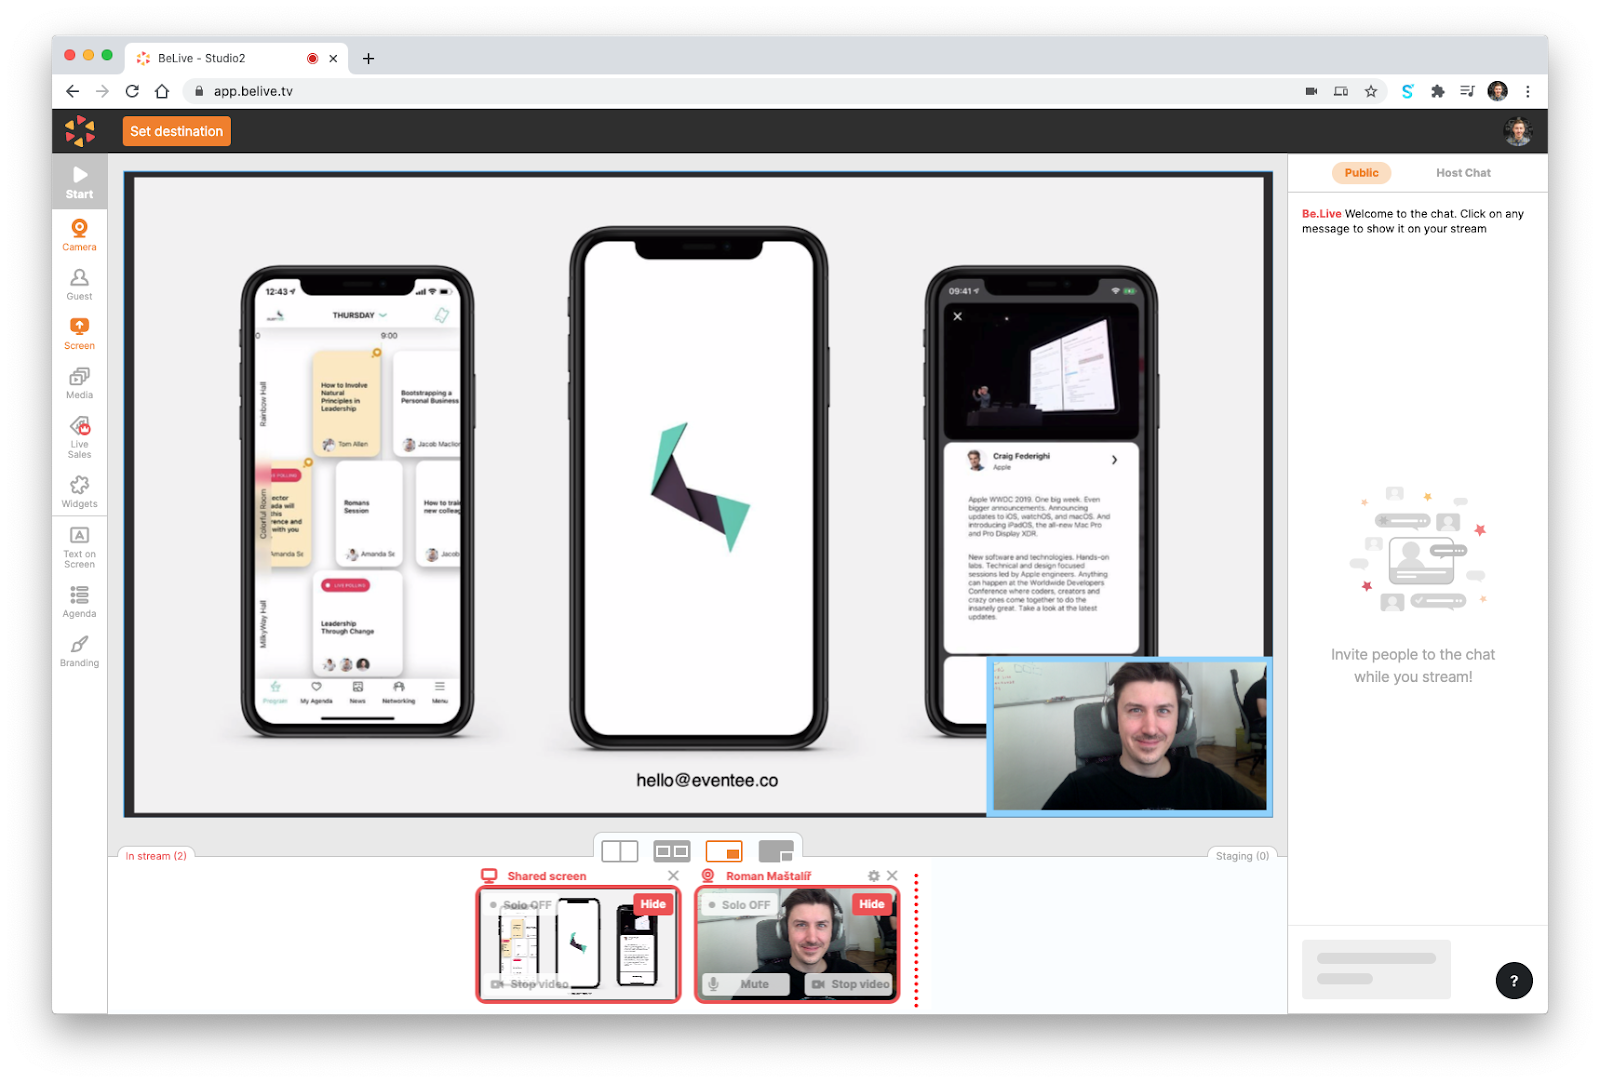Click the Shared screen thumbnail
This screenshot has height=1083, width=1600.
coord(578,944)
